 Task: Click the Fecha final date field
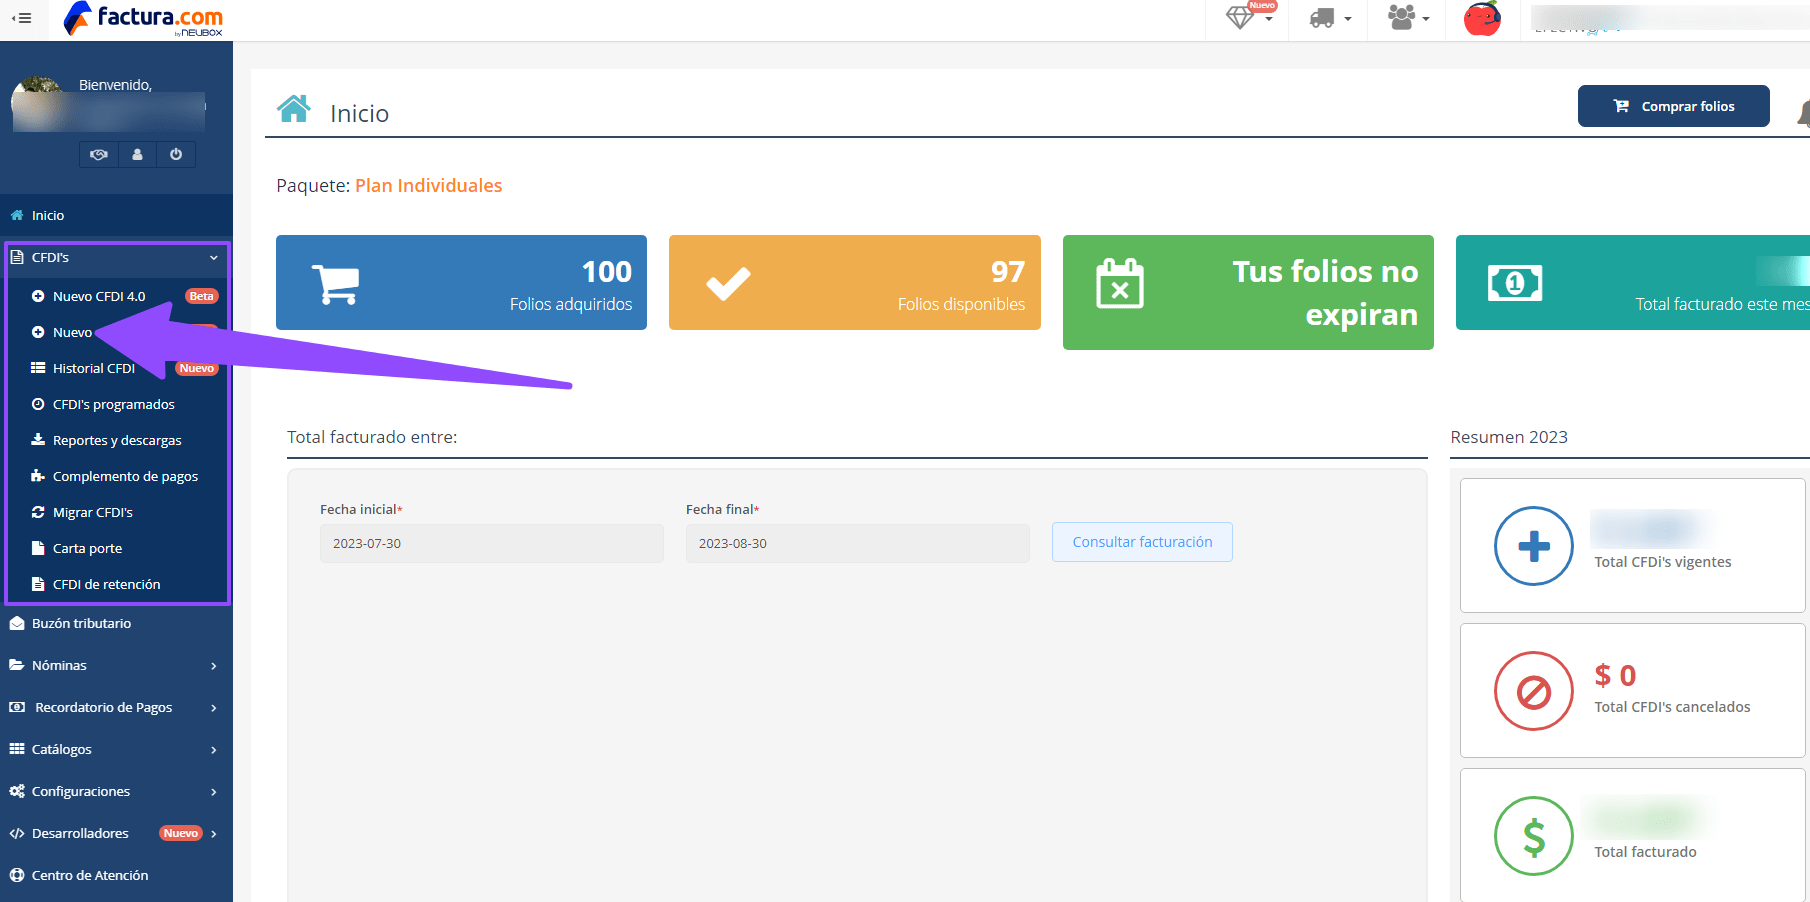(857, 544)
